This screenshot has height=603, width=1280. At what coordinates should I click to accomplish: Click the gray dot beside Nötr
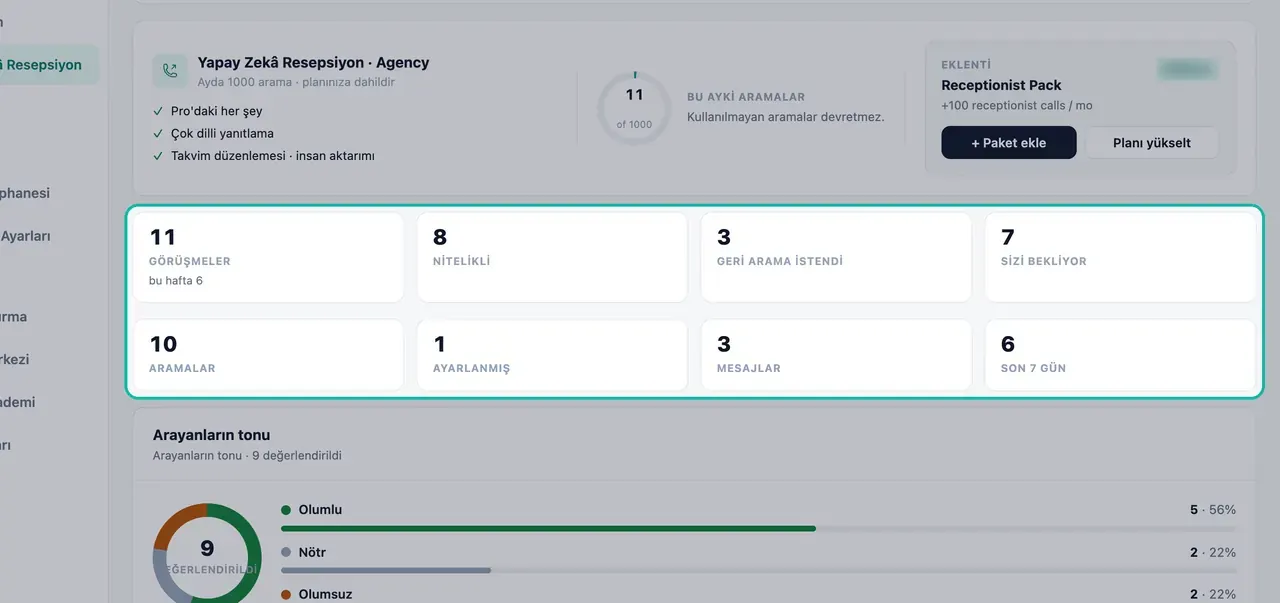[x=286, y=552]
